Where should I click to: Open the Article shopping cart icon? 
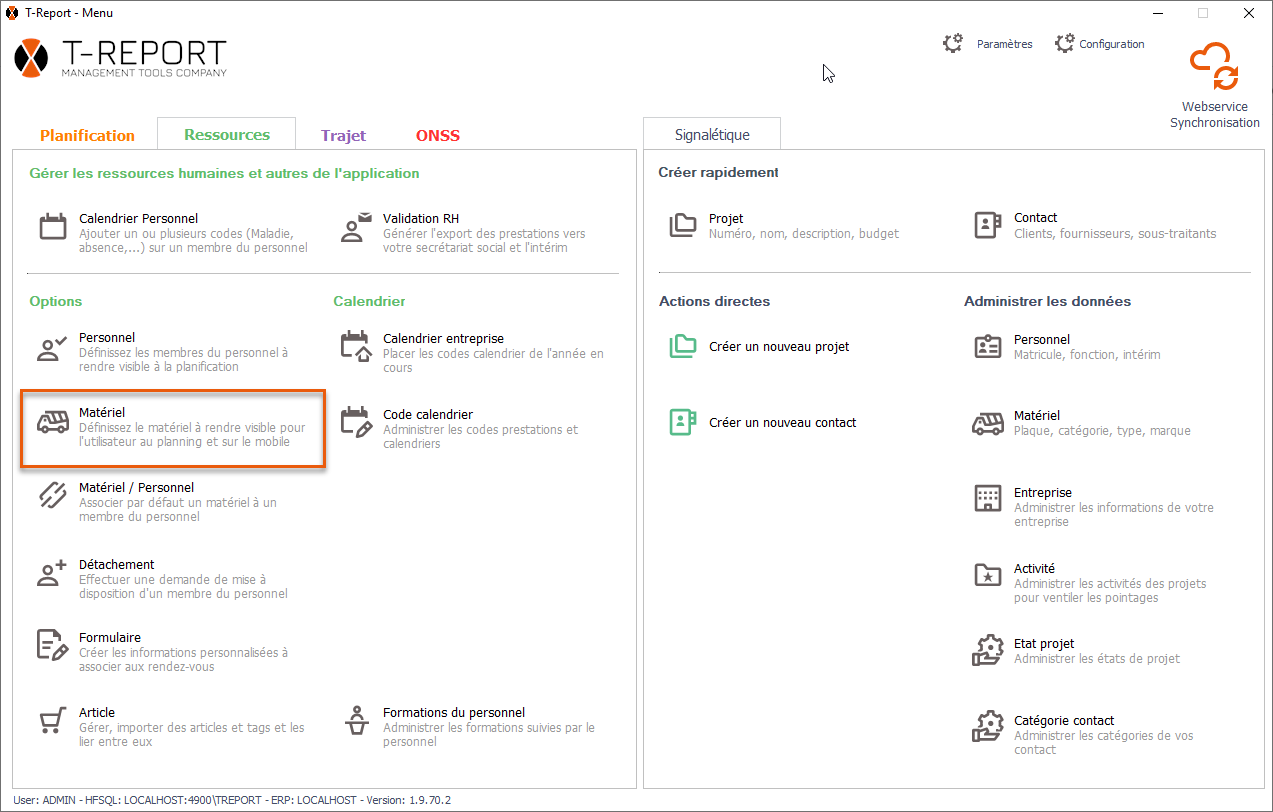tap(53, 721)
